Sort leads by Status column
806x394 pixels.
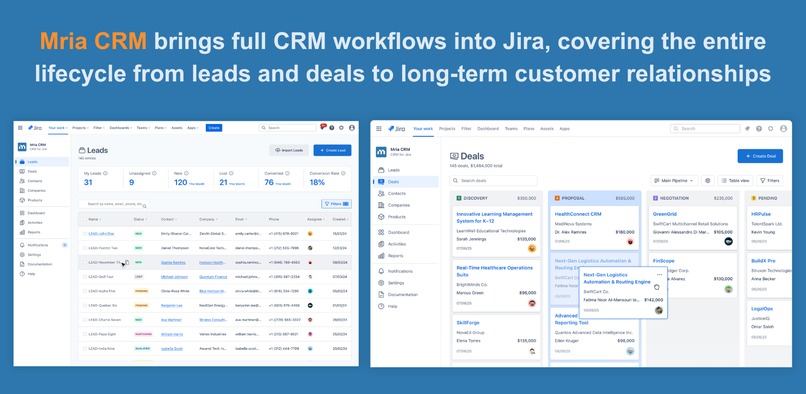[x=139, y=219]
